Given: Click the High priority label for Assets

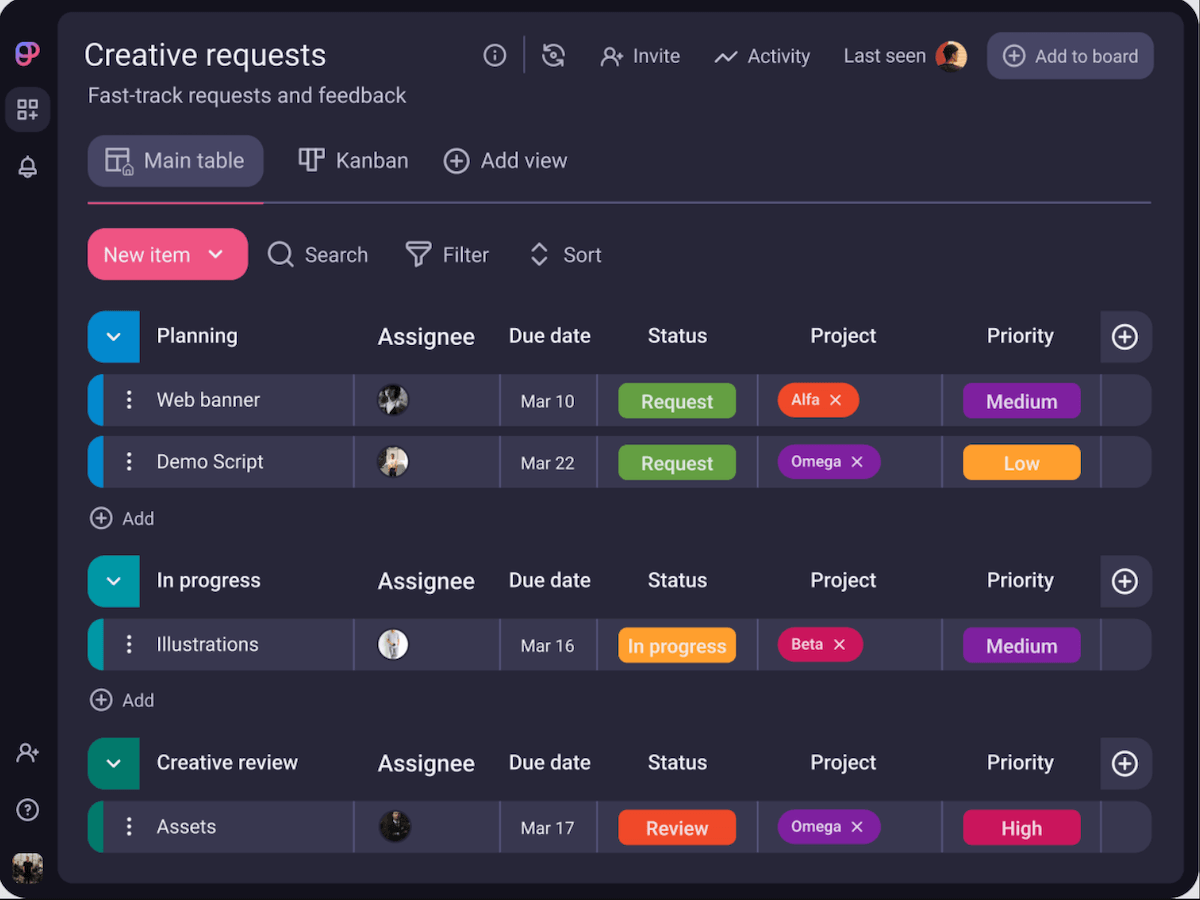Looking at the screenshot, I should click(1021, 828).
